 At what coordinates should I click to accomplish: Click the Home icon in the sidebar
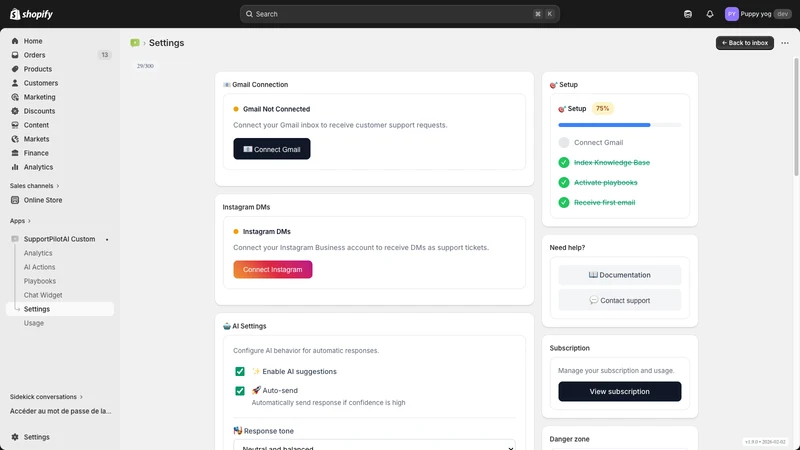tap(15, 41)
